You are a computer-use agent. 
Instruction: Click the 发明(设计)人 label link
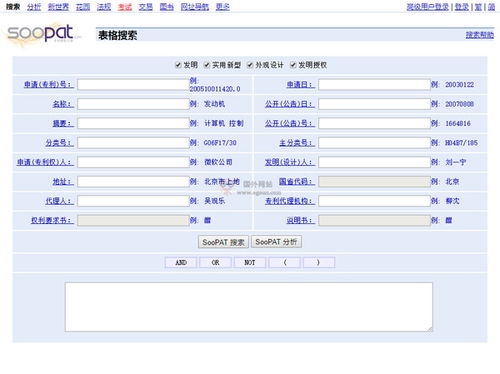point(290,162)
